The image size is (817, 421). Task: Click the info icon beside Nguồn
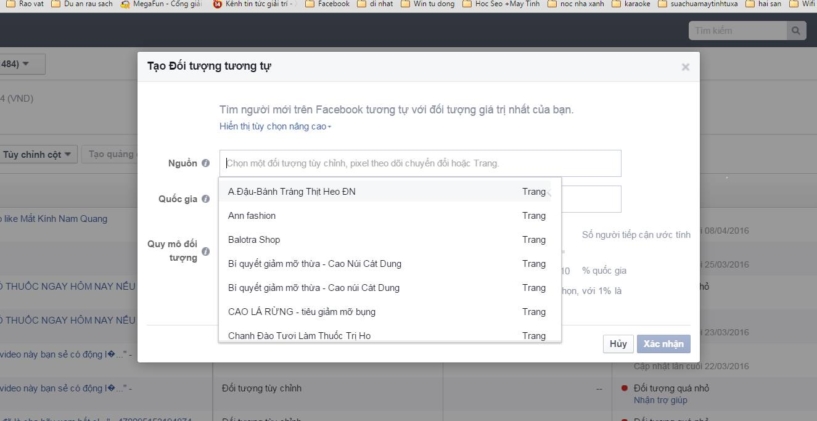click(x=205, y=163)
